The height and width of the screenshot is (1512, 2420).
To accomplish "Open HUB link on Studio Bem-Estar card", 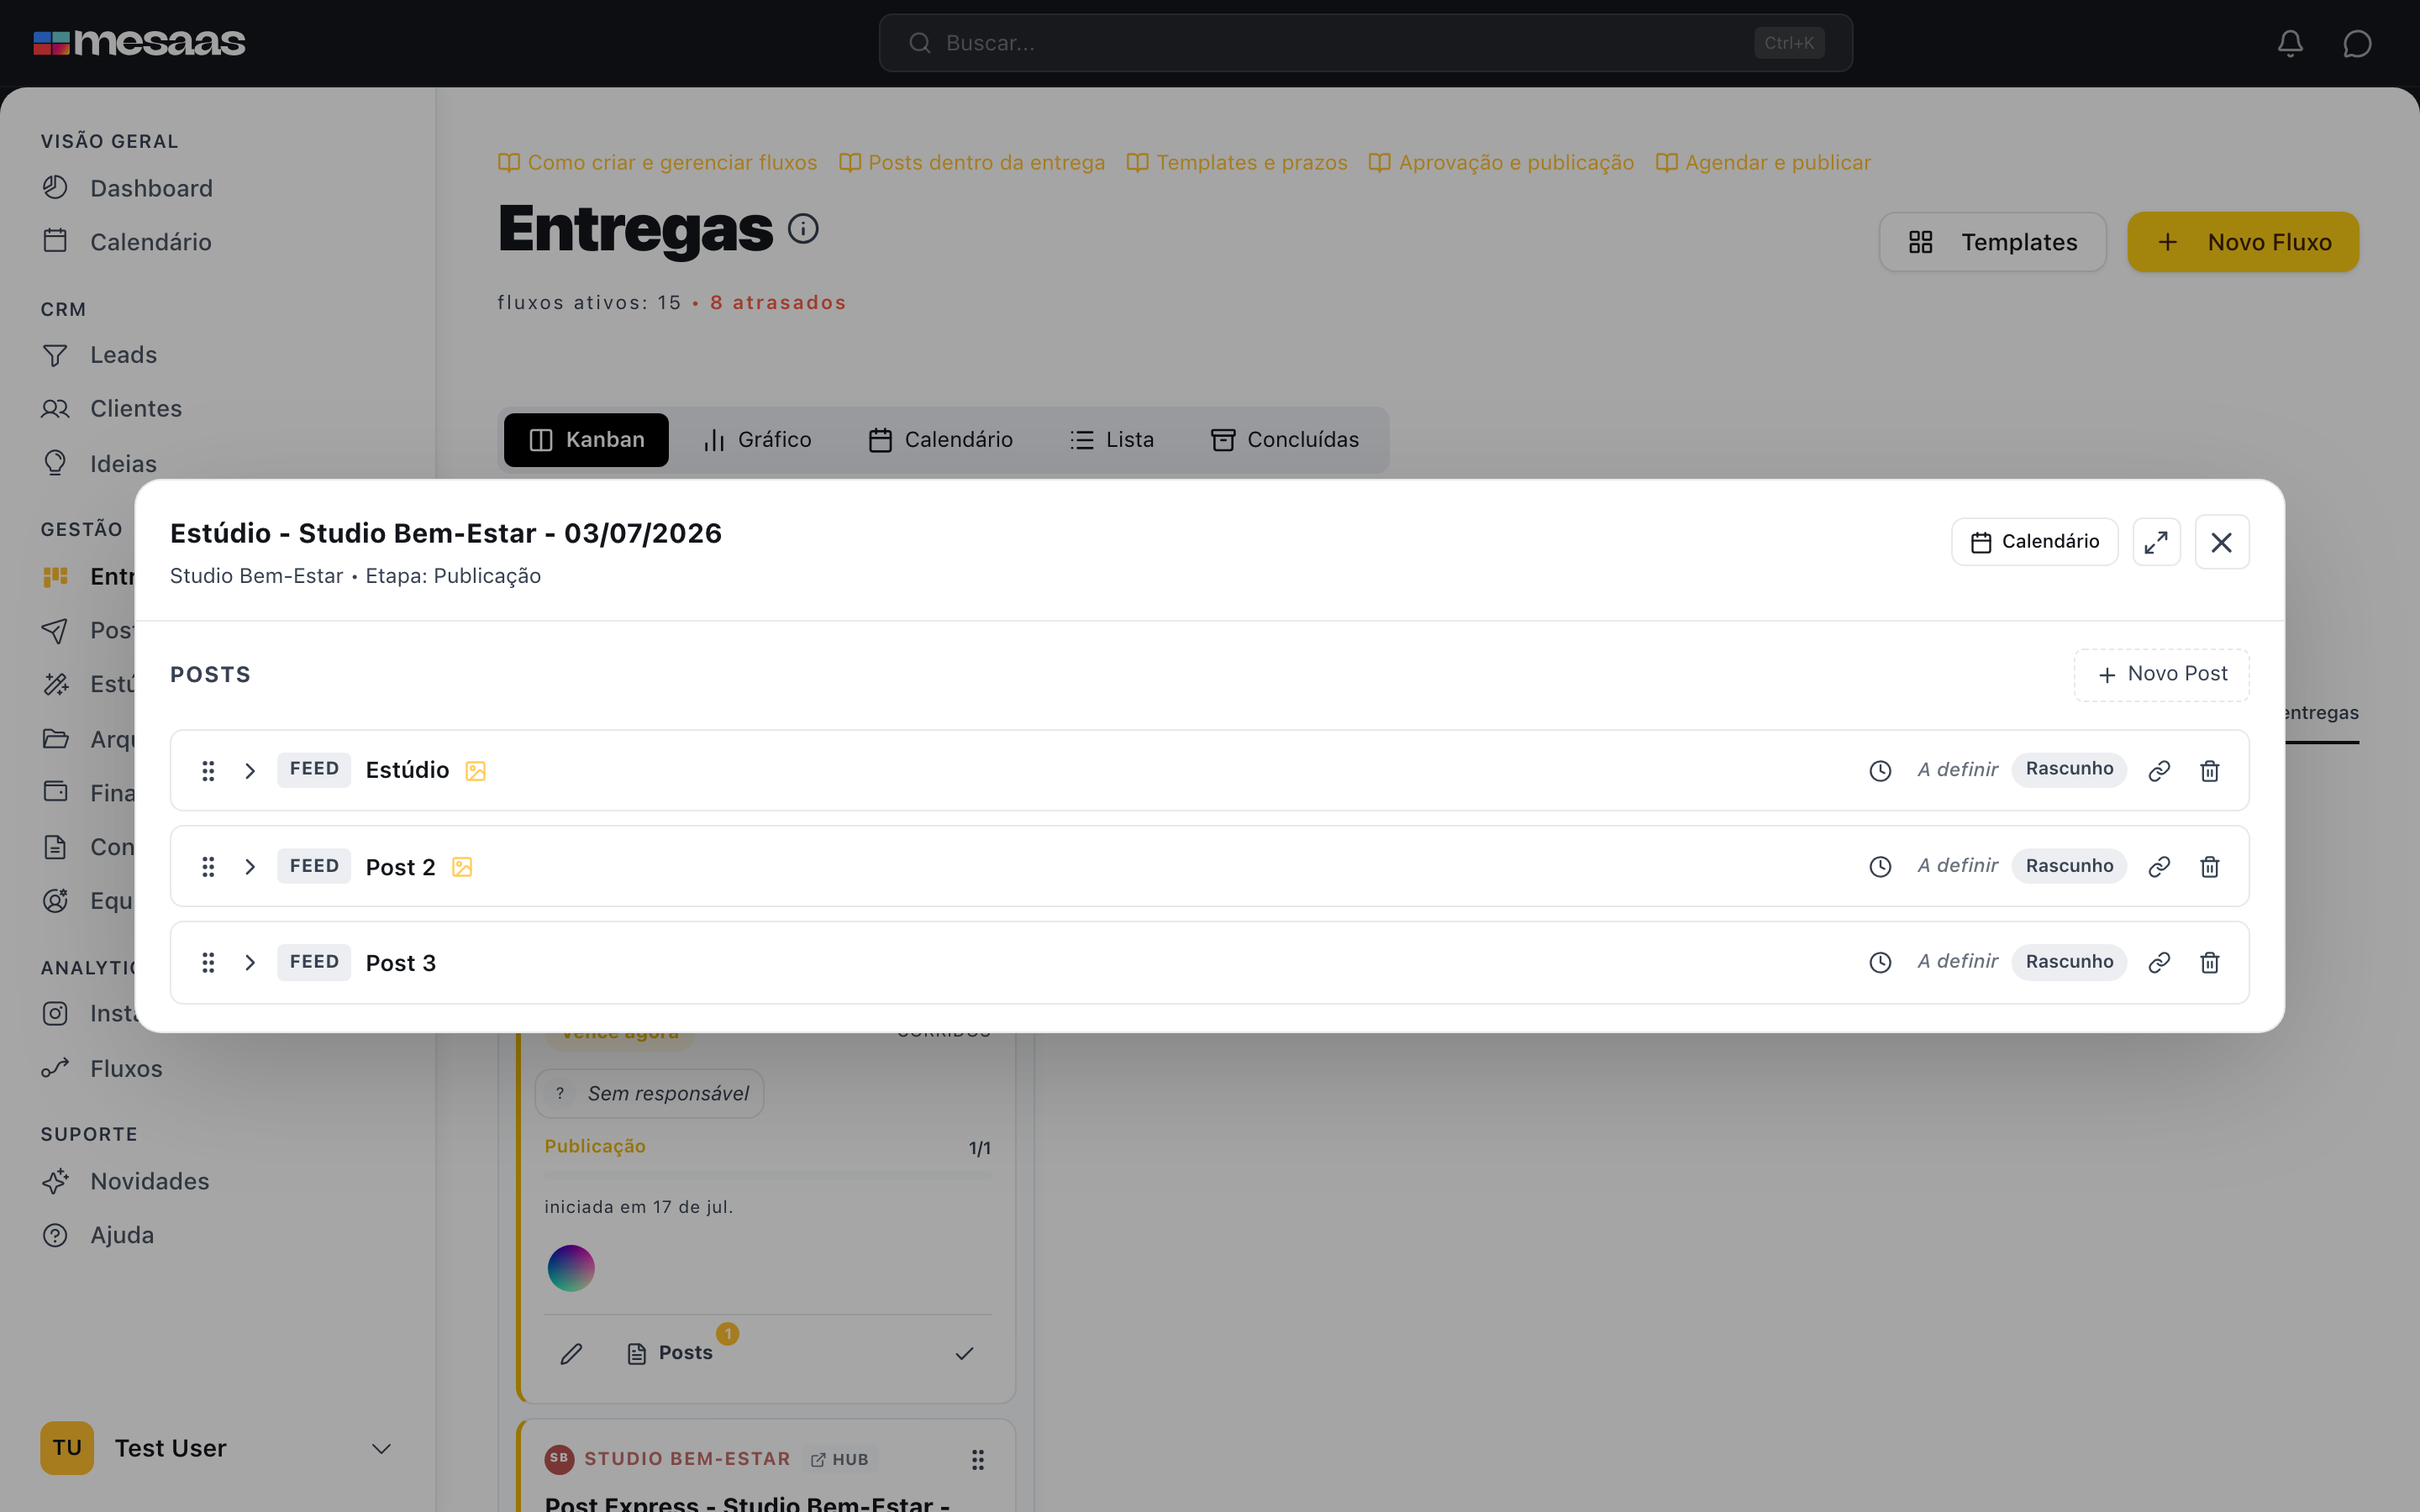I will pos(840,1459).
